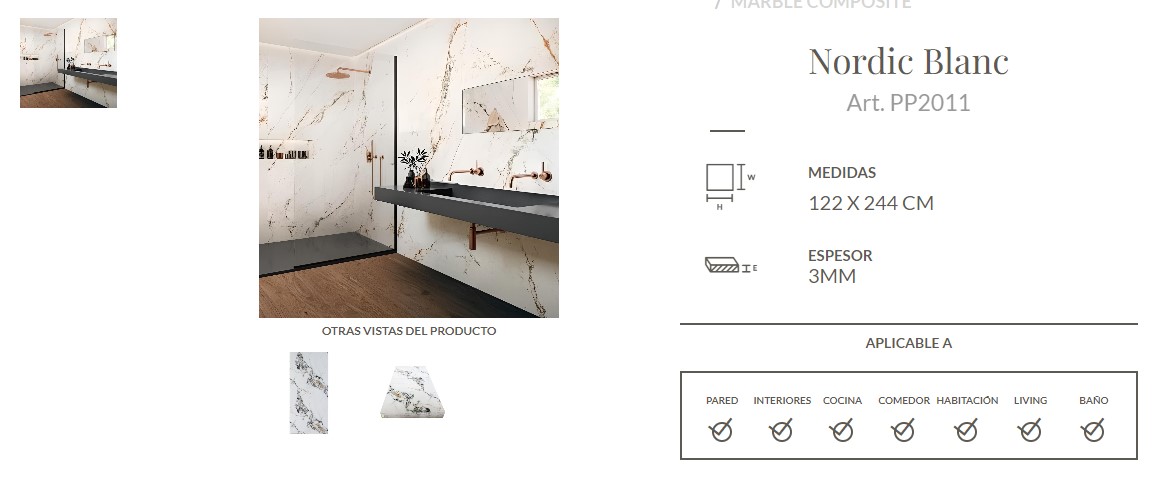Click the Otras Vistas del Producto label
The width and height of the screenshot is (1157, 486).
point(409,331)
